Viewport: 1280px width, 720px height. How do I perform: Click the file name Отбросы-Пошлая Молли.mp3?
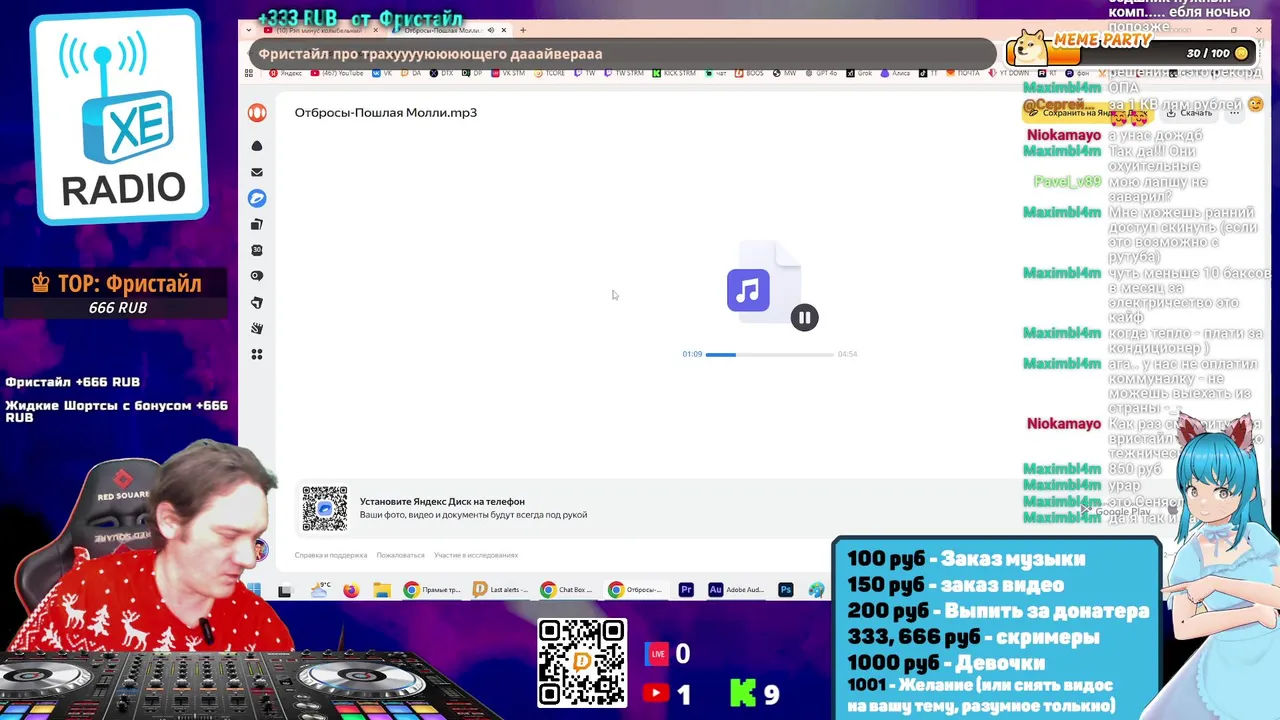tap(385, 112)
